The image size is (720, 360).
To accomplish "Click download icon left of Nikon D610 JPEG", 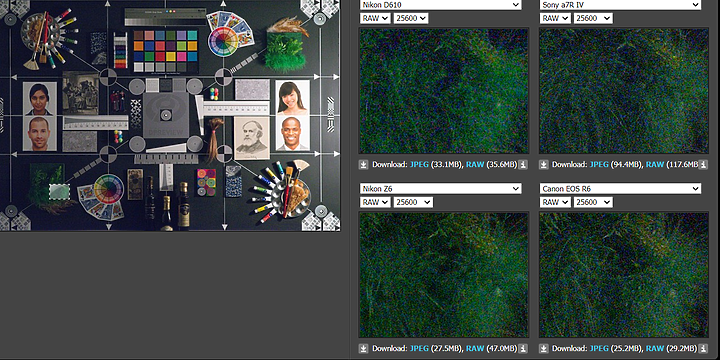I will 363,164.
